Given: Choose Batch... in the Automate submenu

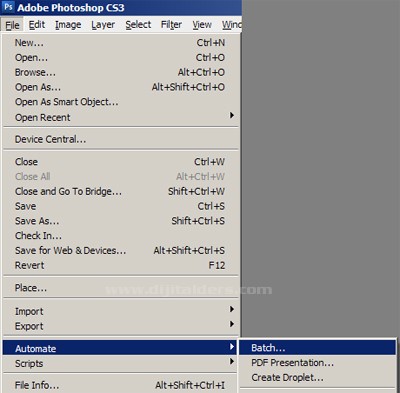Looking at the screenshot, I should [317, 348].
